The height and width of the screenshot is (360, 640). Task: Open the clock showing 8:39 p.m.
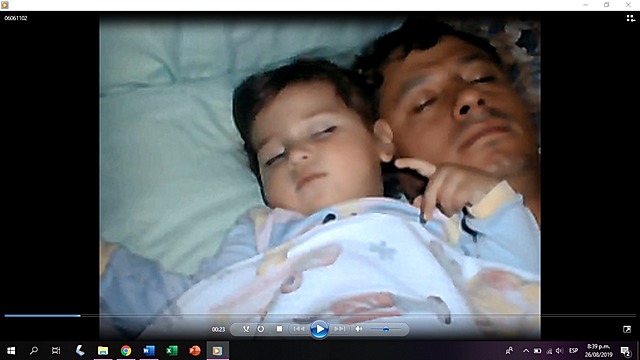click(x=598, y=350)
